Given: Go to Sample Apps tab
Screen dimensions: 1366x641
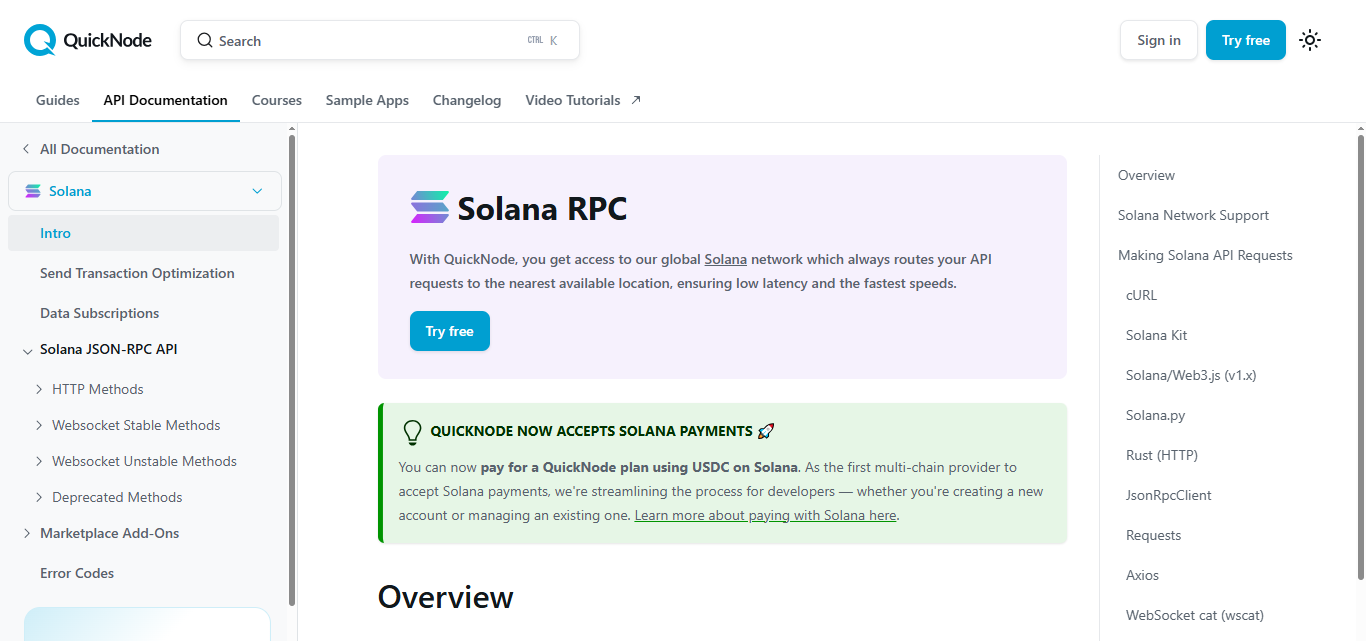Looking at the screenshot, I should pyautogui.click(x=367, y=100).
